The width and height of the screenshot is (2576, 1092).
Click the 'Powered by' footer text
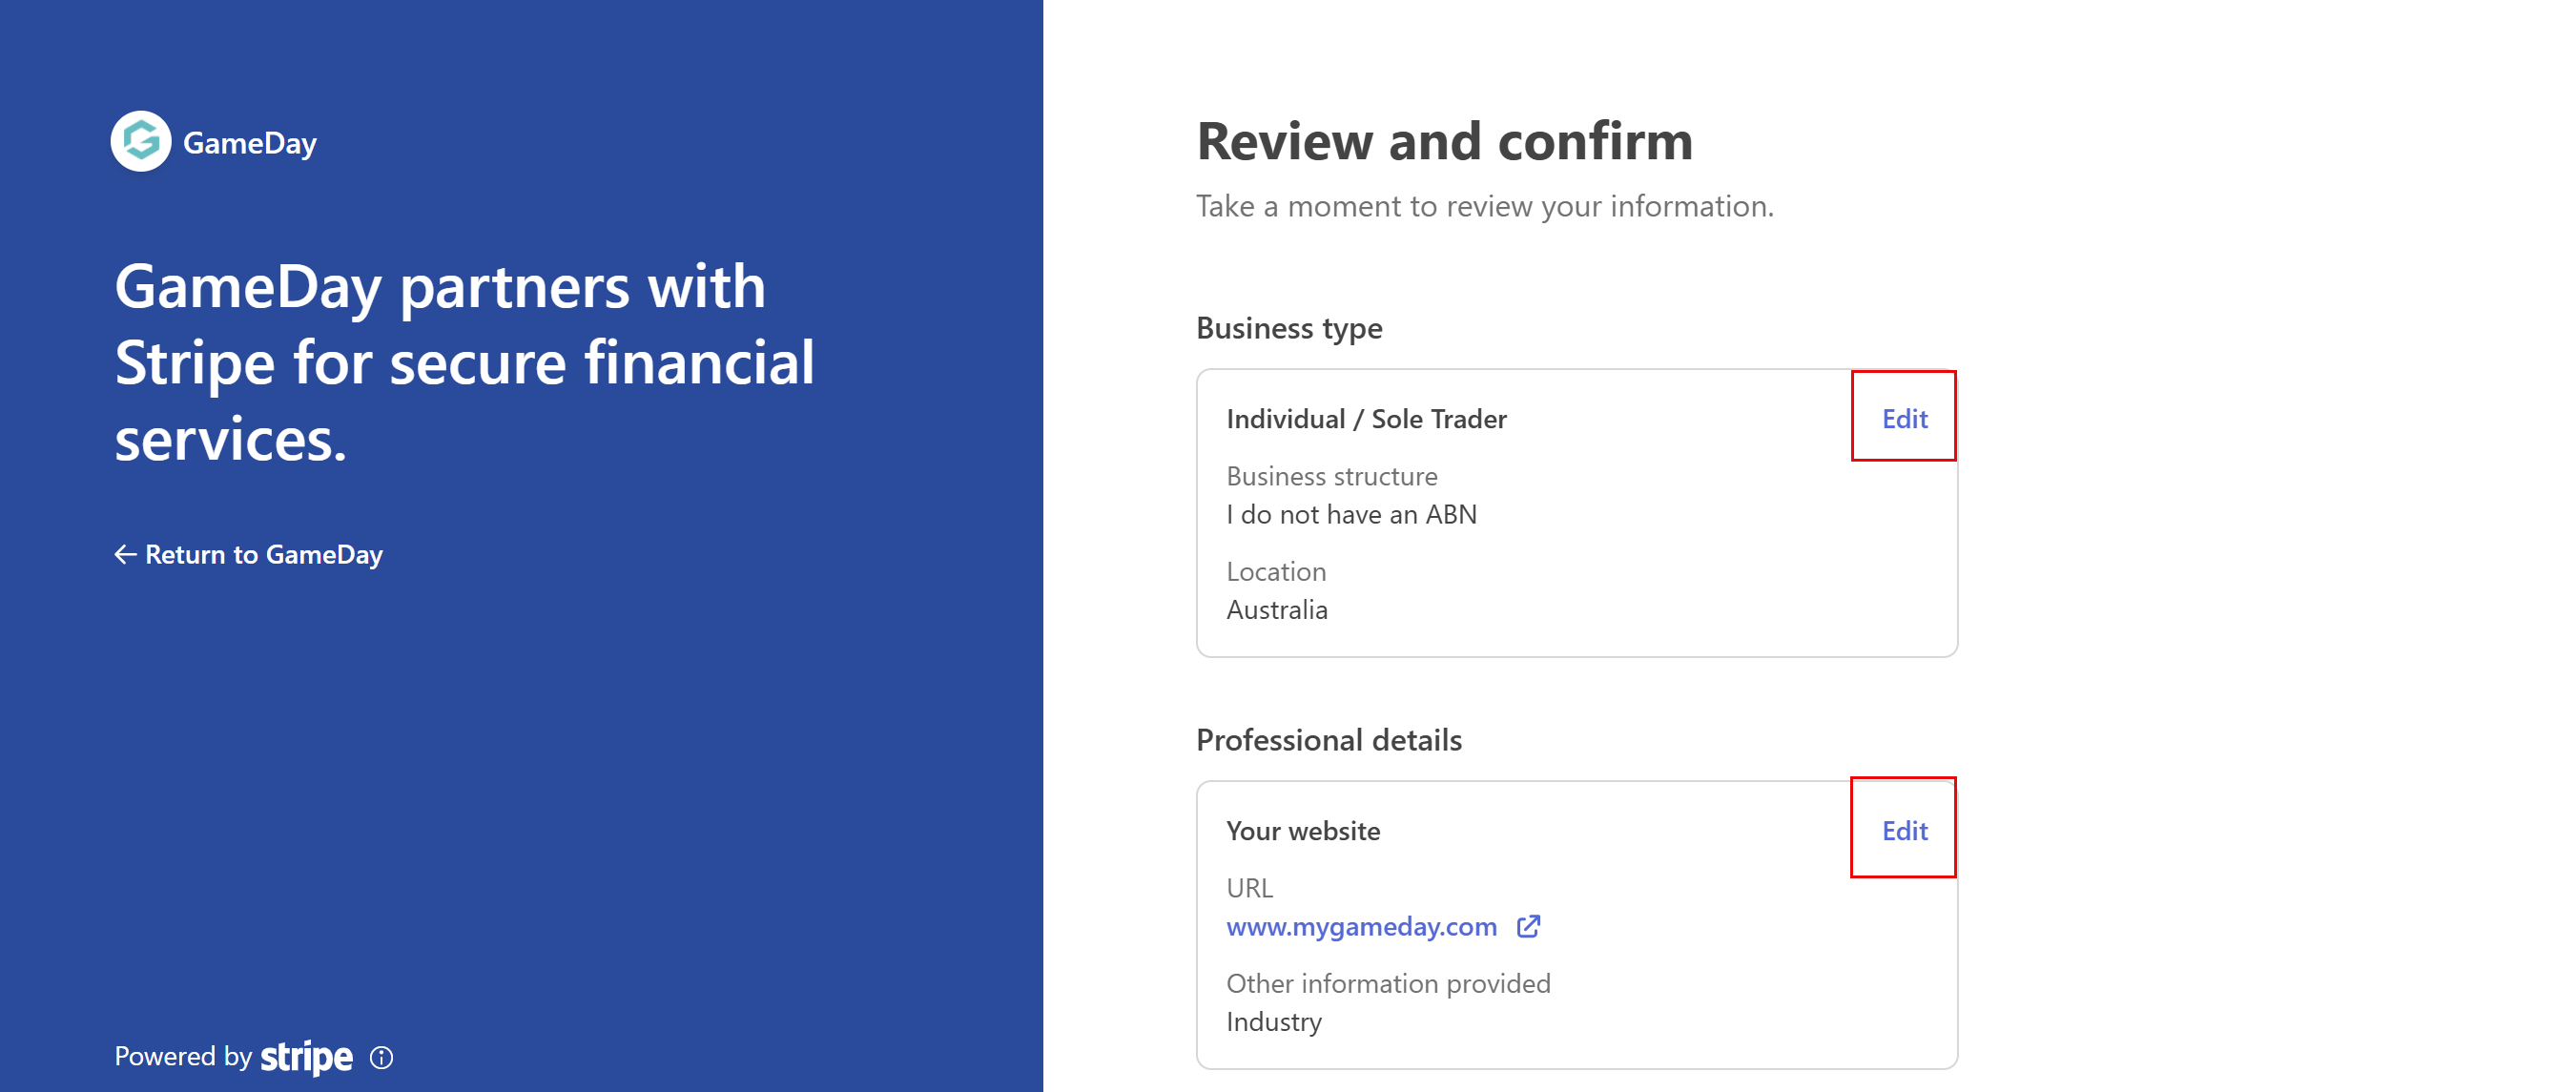183,1057
